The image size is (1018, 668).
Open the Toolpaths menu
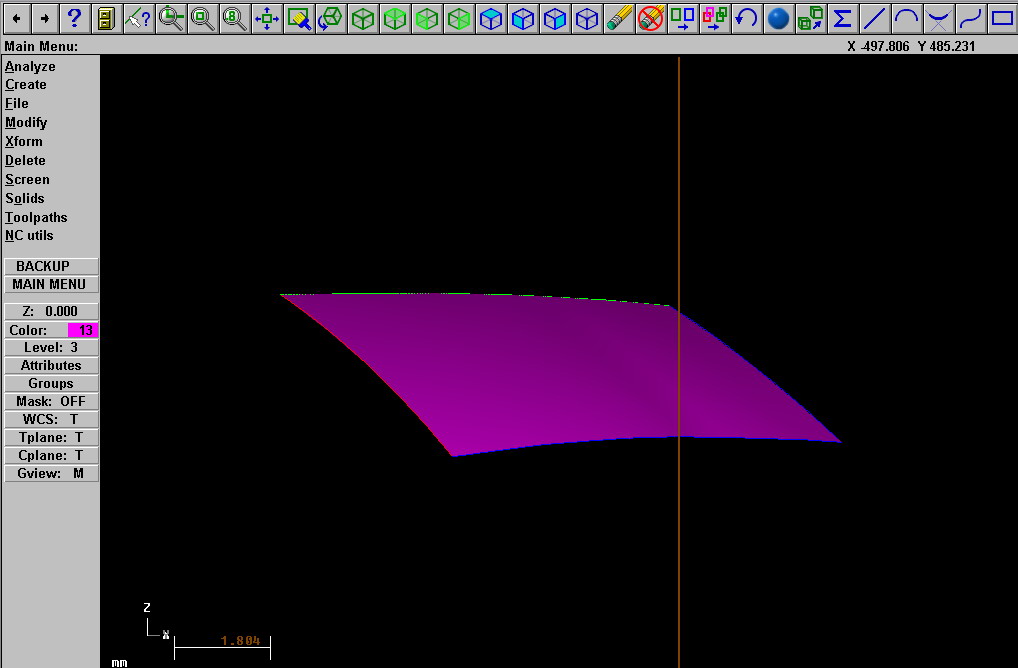[x=36, y=217]
